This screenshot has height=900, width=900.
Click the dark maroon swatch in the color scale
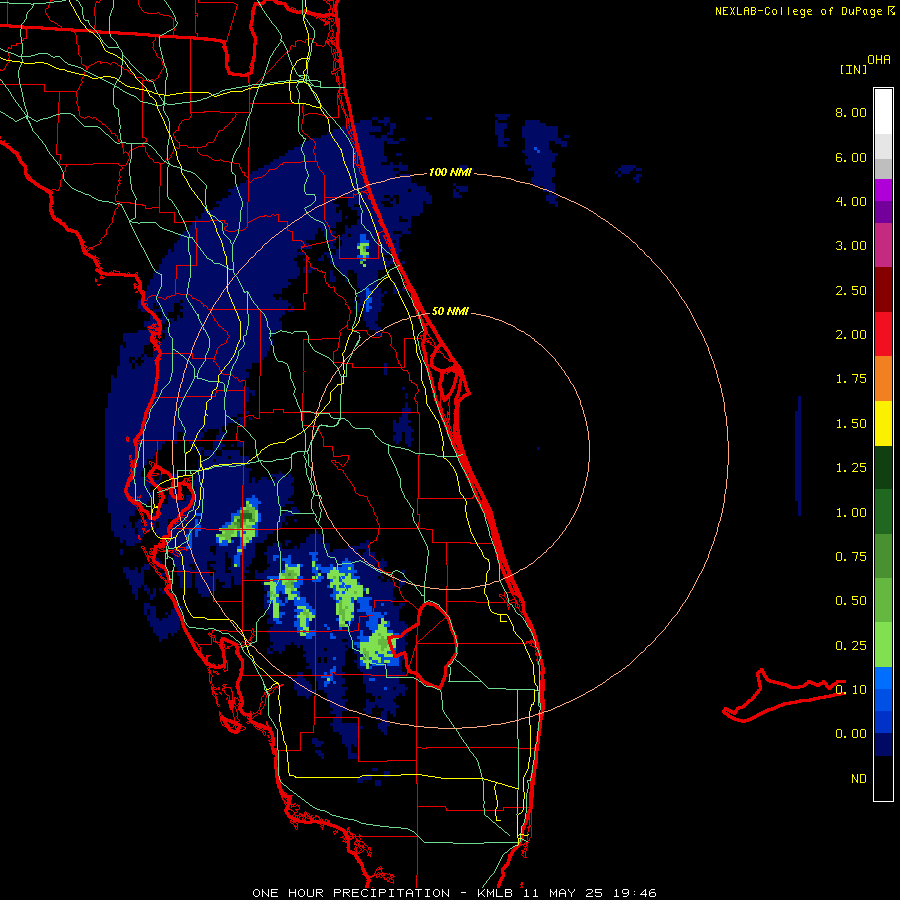[x=883, y=290]
